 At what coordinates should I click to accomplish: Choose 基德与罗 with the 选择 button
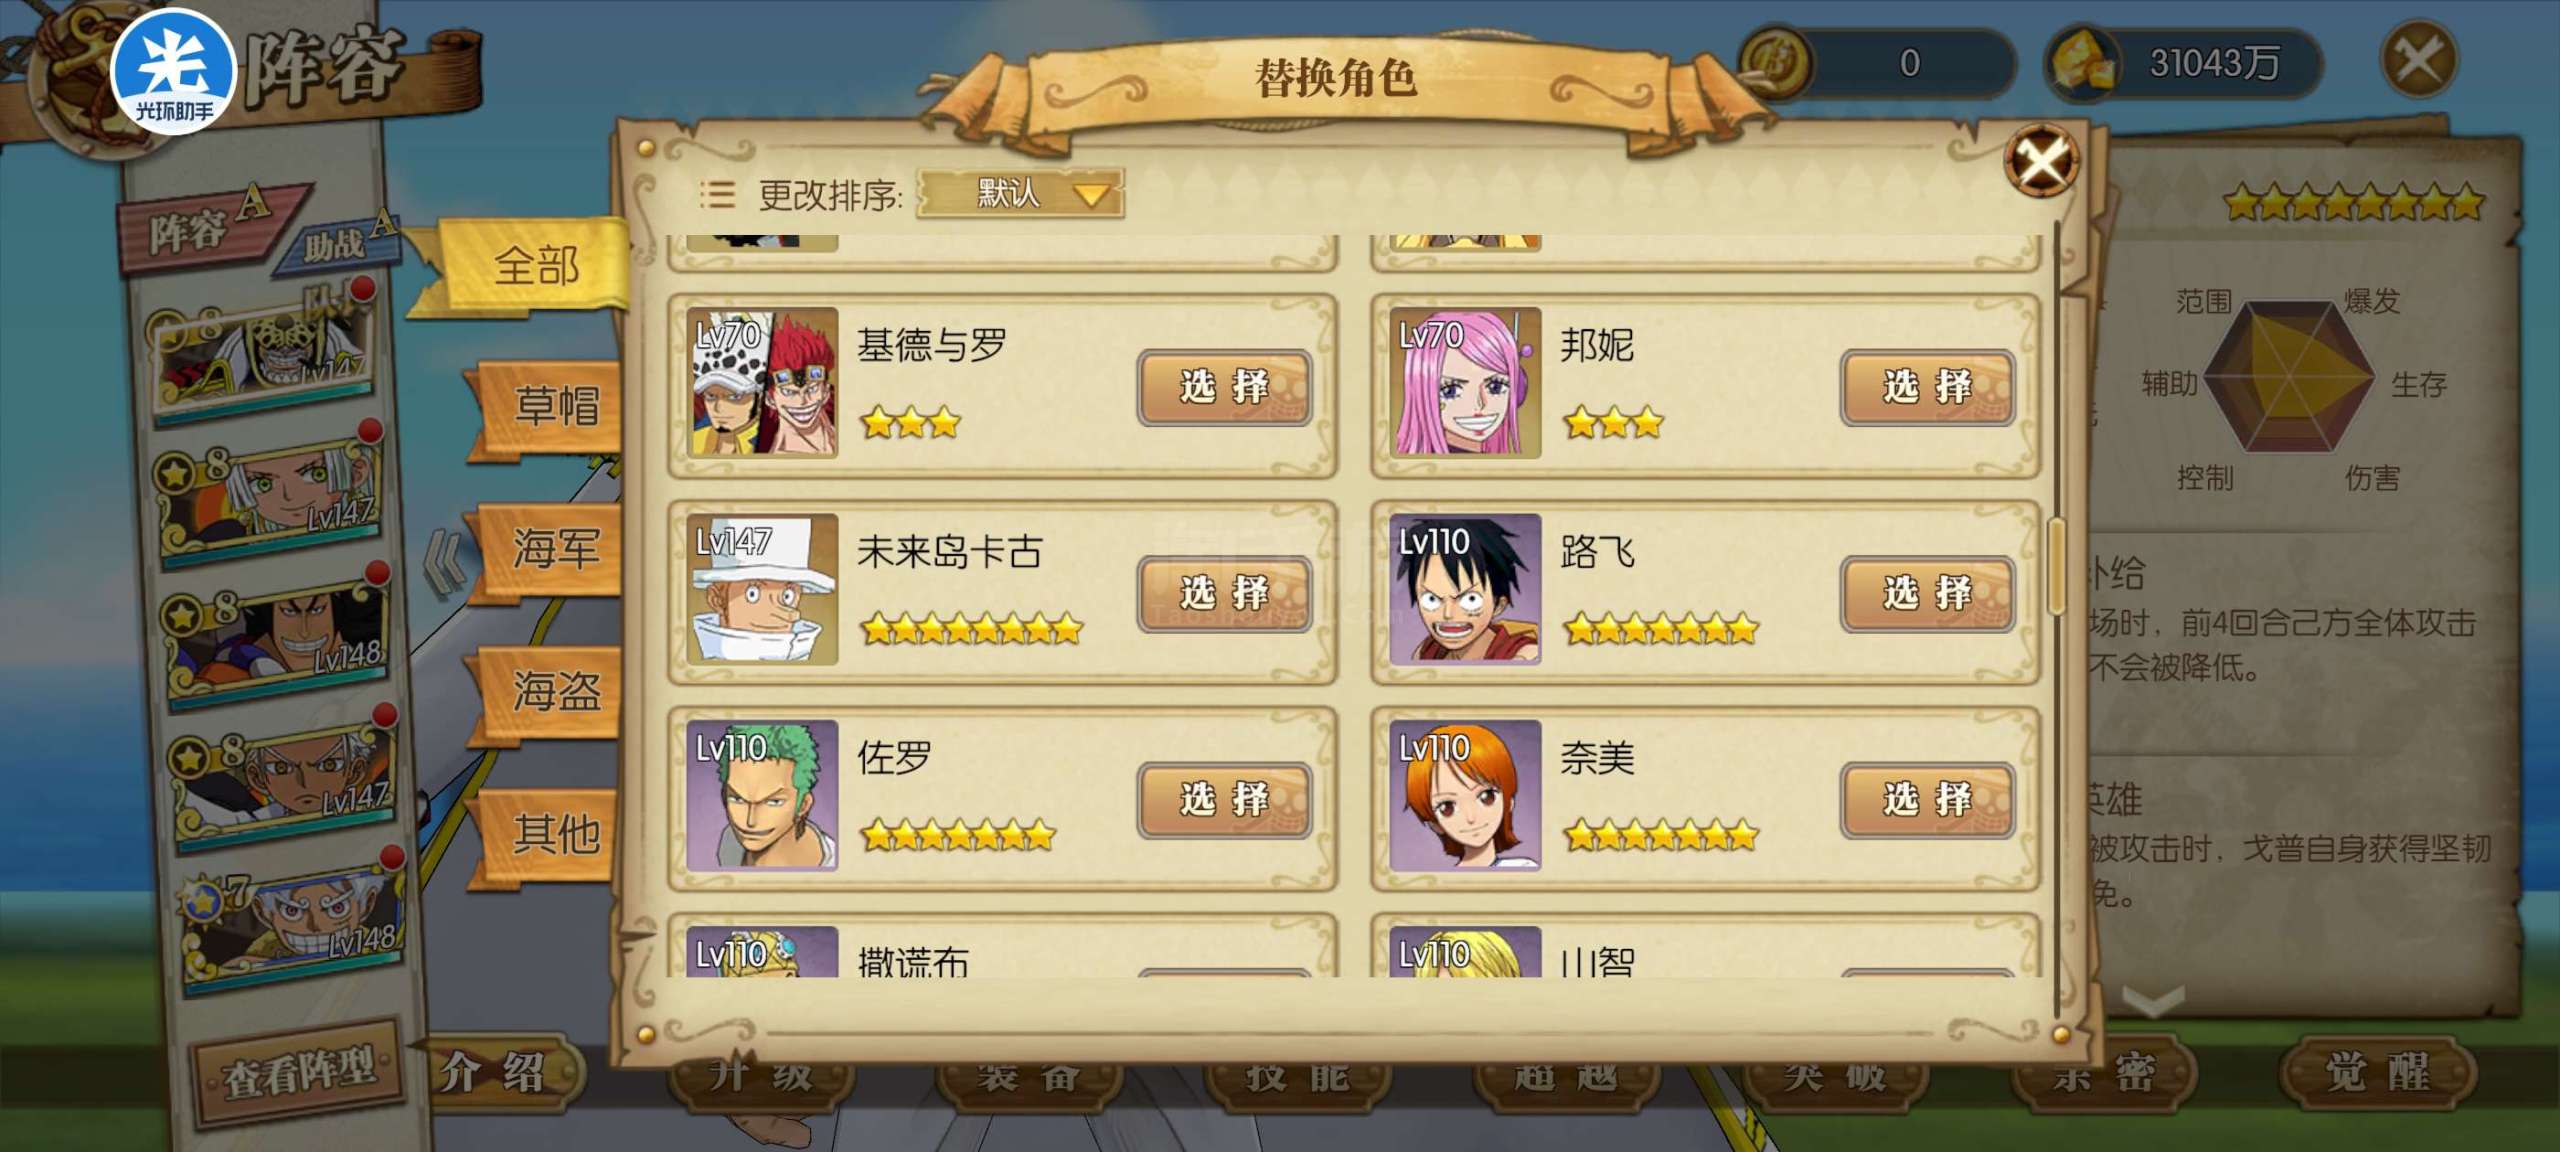pyautogui.click(x=1224, y=388)
